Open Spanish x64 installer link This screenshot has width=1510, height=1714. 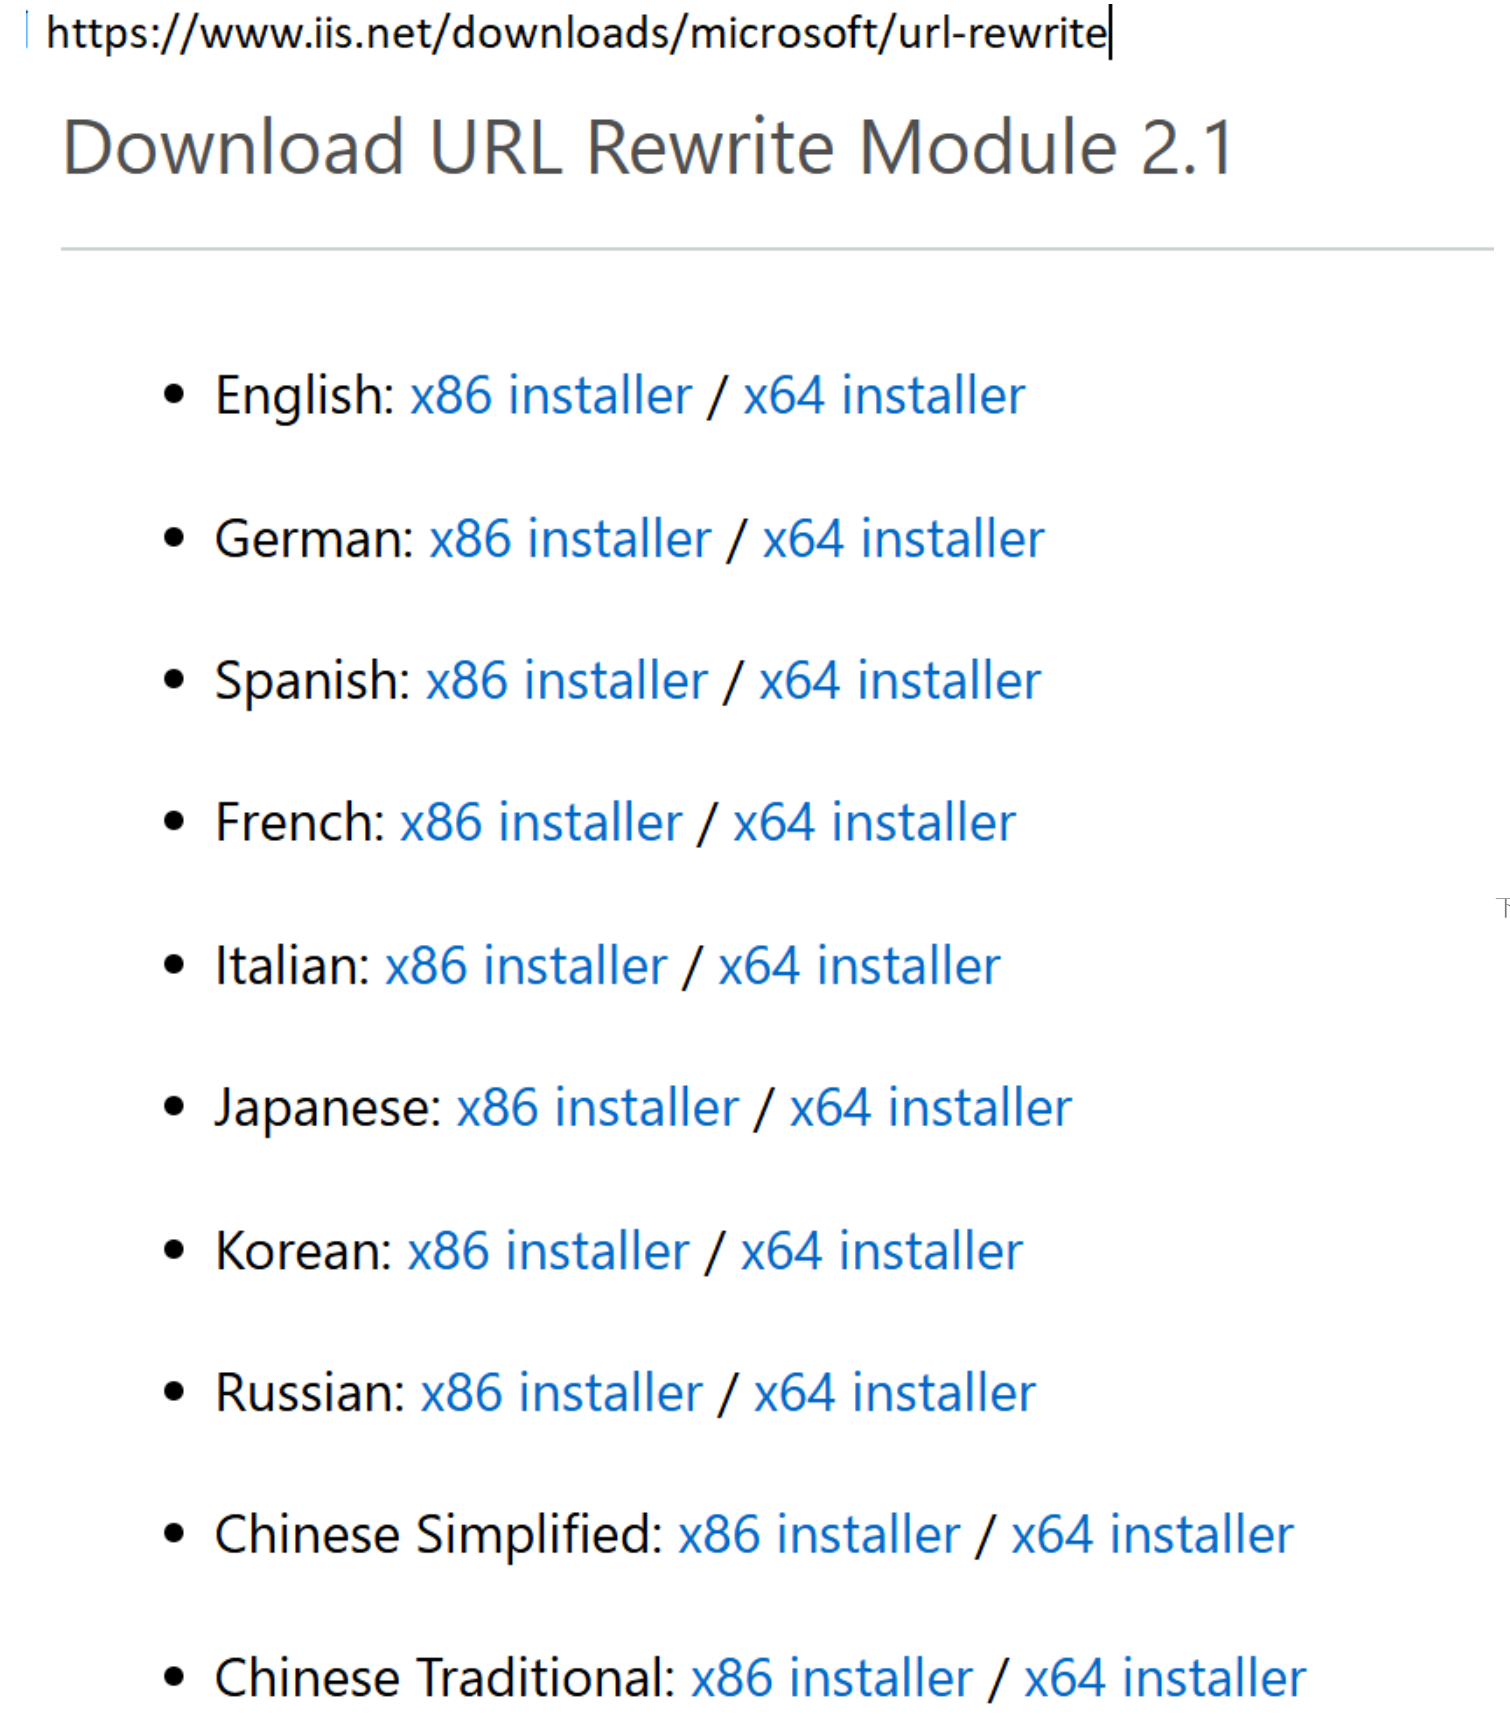tap(900, 681)
